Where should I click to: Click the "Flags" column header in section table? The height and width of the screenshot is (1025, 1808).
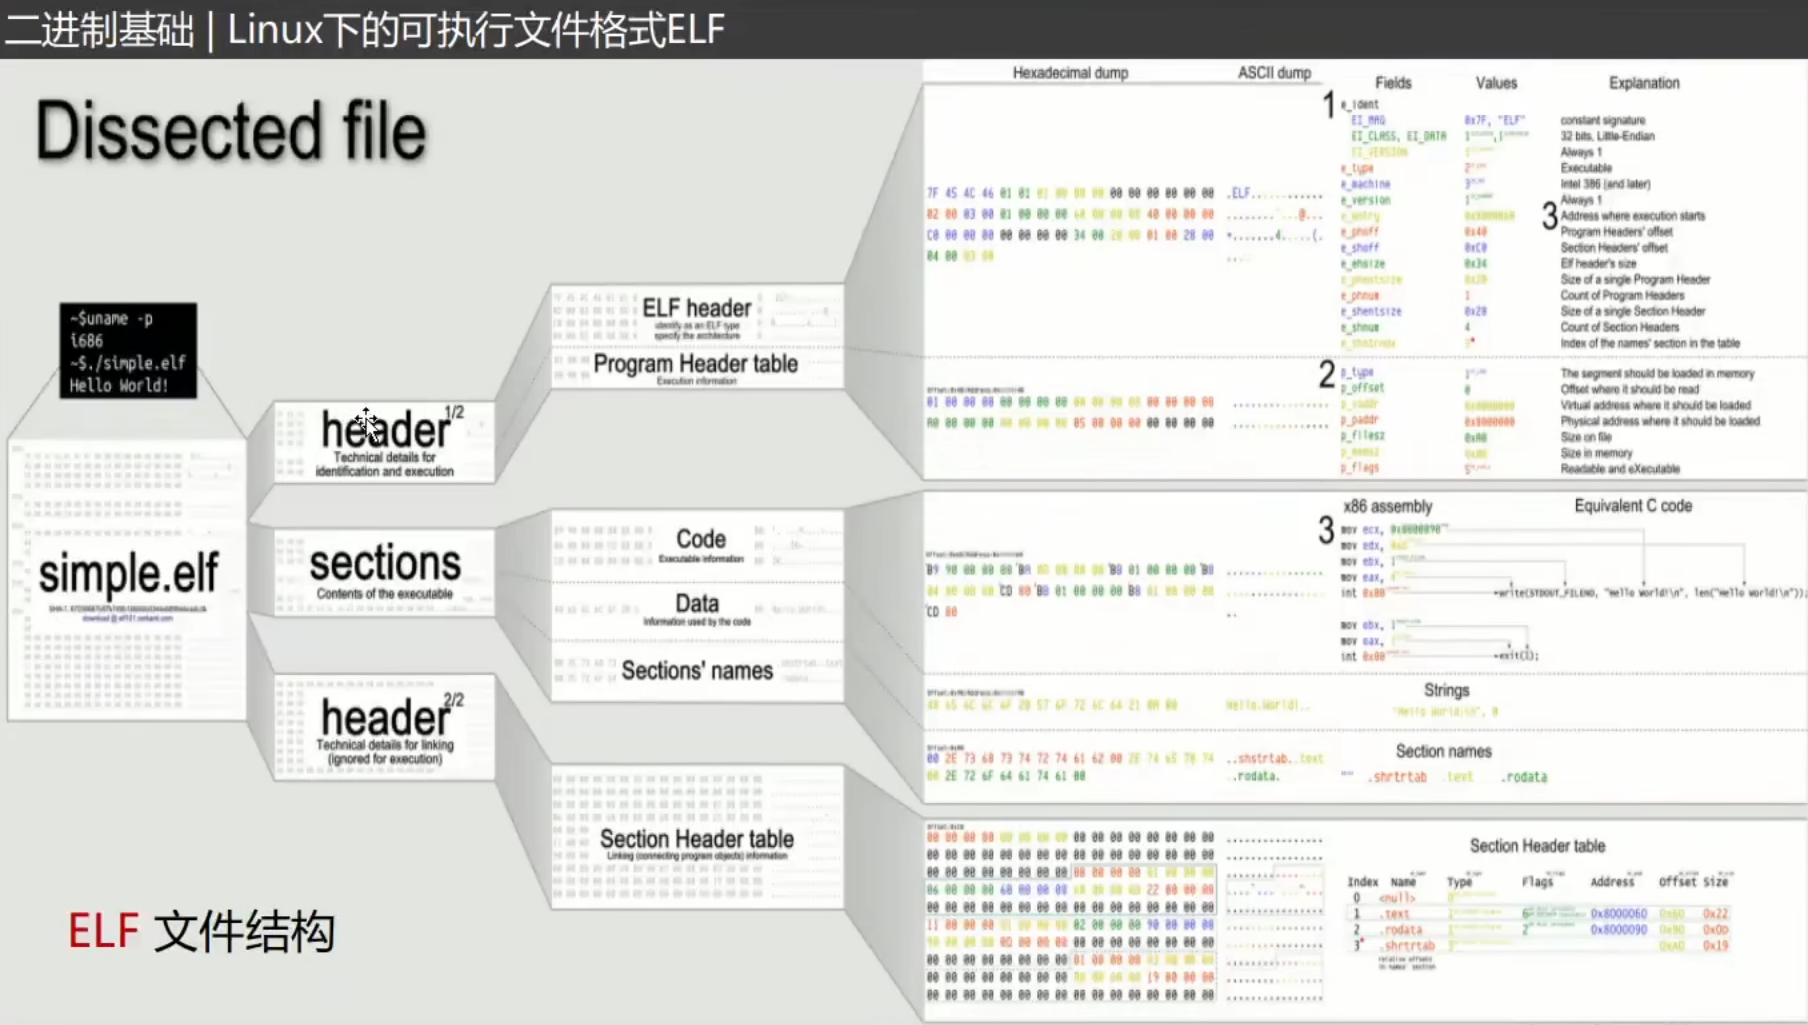pos(1537,882)
